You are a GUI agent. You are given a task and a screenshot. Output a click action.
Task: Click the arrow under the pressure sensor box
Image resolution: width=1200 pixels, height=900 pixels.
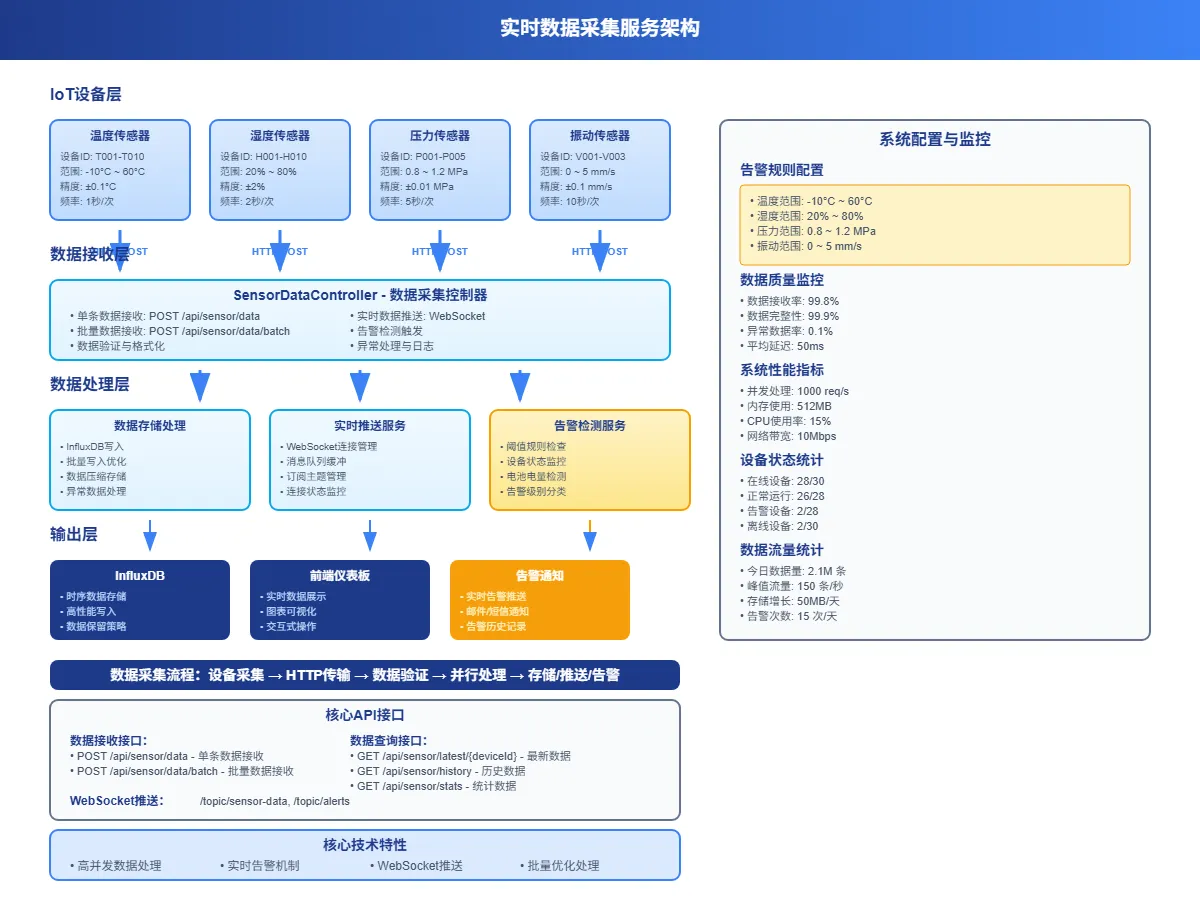tap(440, 250)
